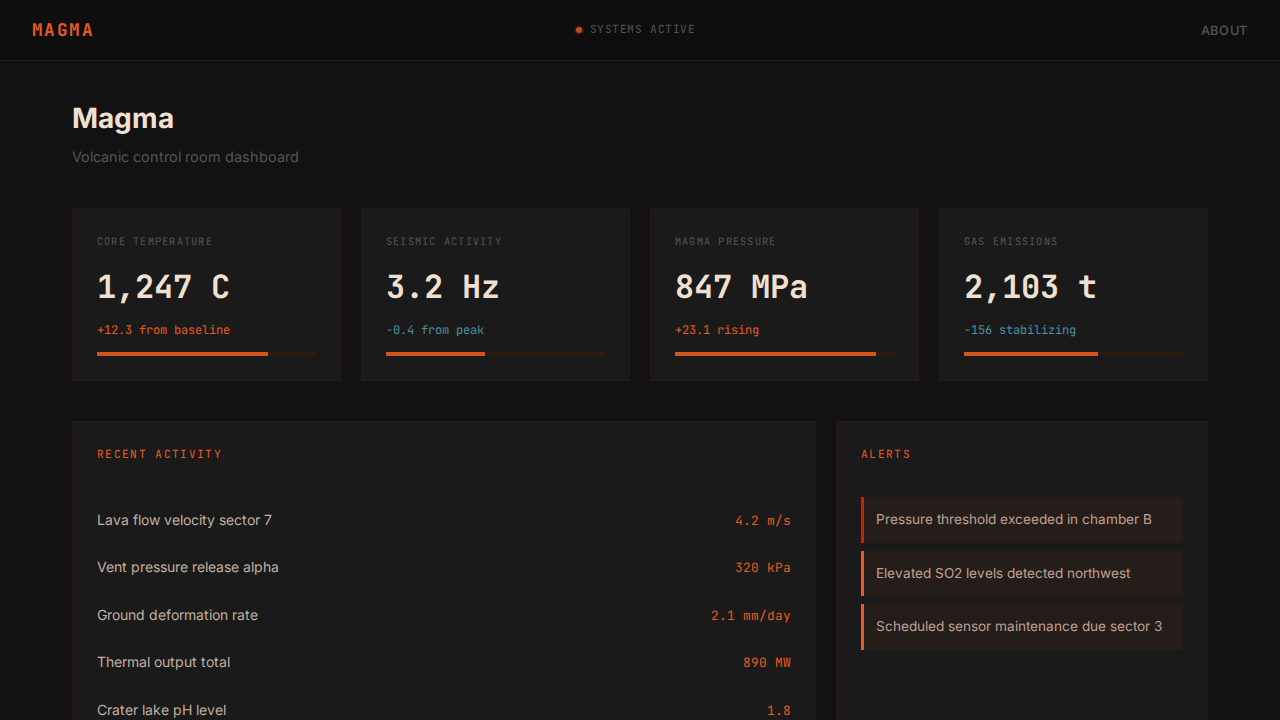
Task: Open the About page link
Action: tap(1223, 30)
